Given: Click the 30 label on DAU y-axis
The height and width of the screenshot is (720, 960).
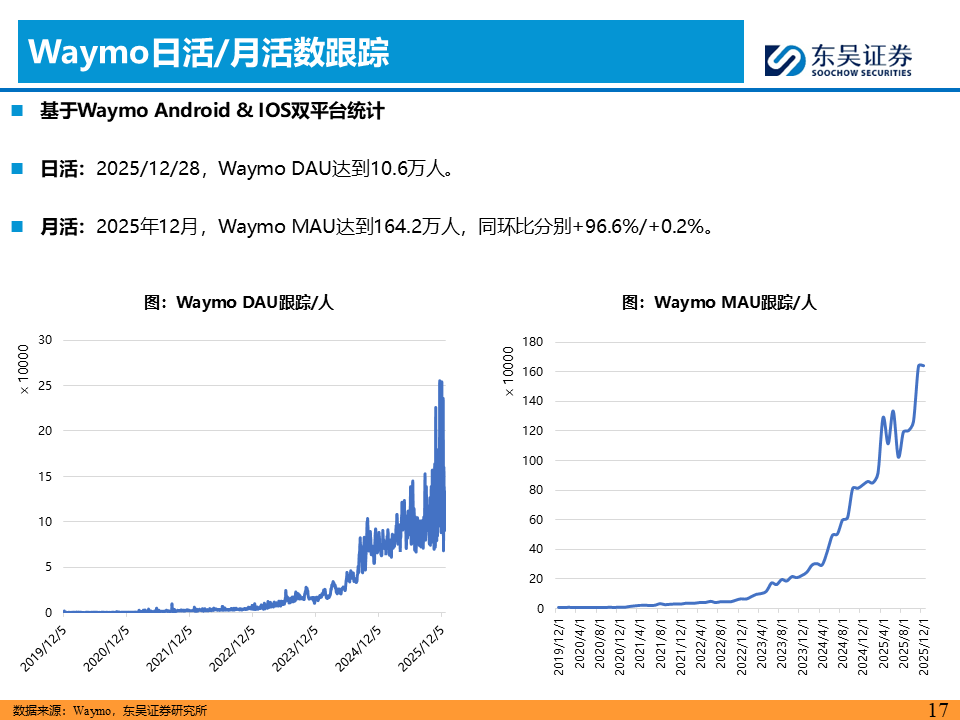Looking at the screenshot, I should pyautogui.click(x=44, y=340).
